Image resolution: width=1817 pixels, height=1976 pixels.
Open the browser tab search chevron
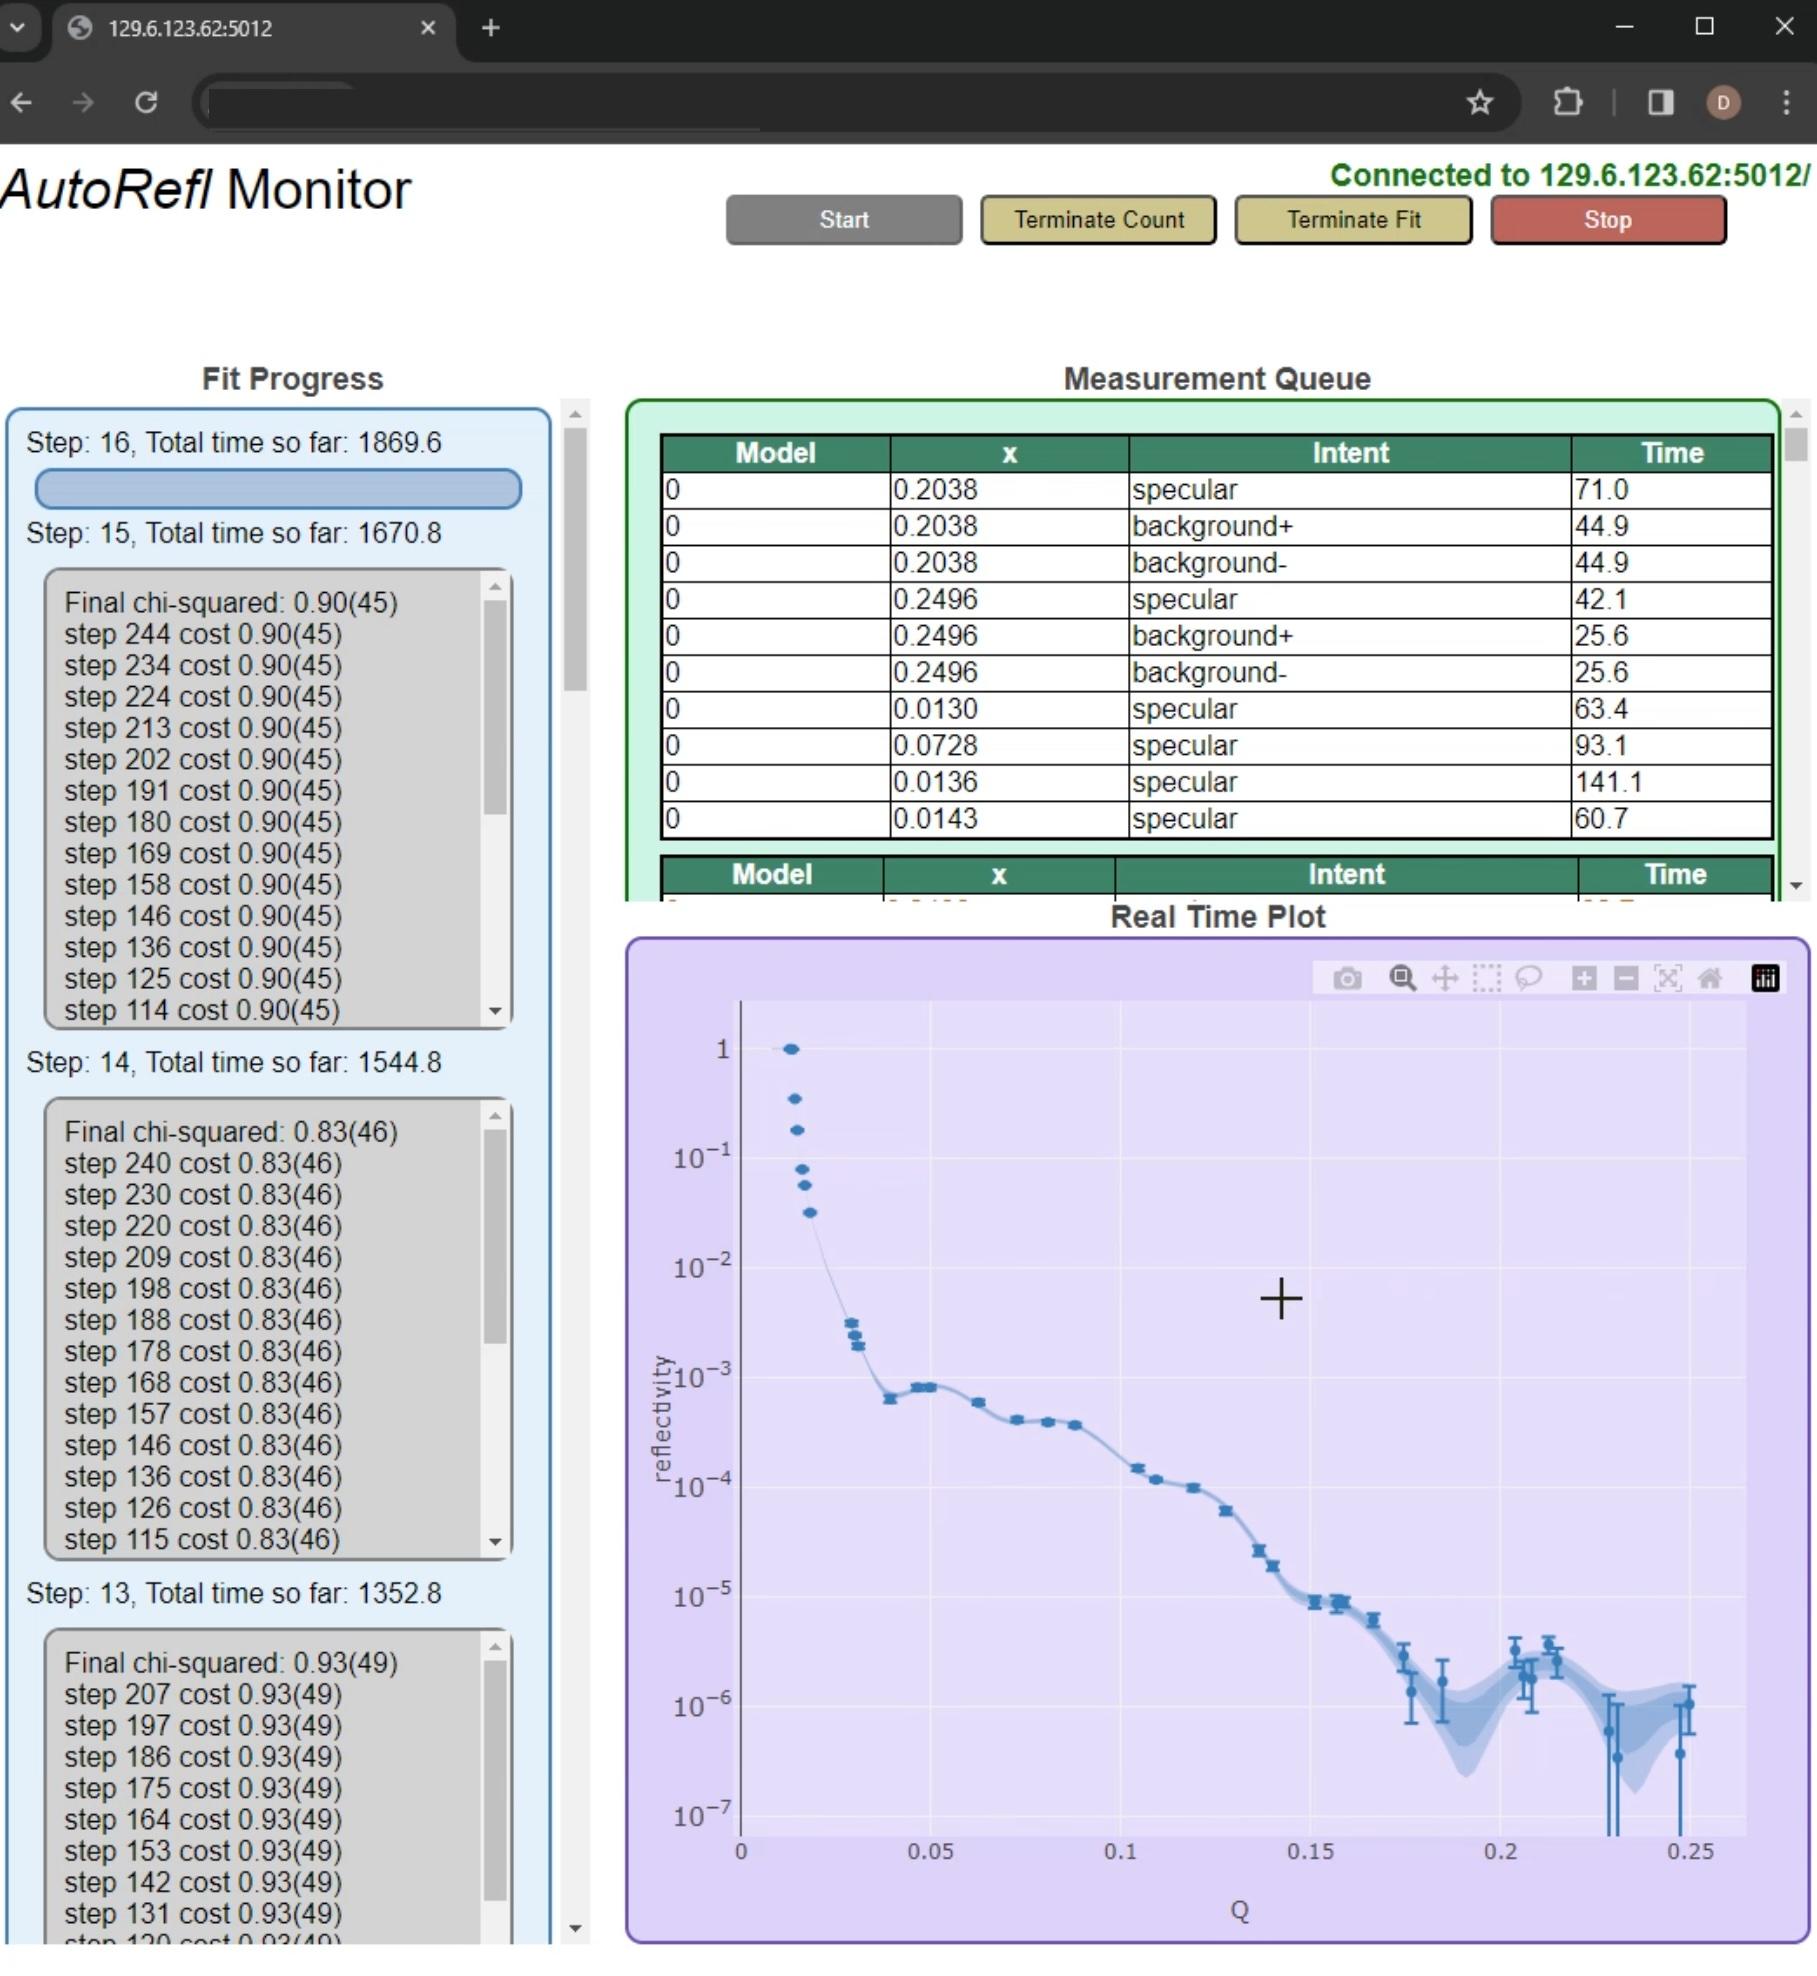point(17,28)
